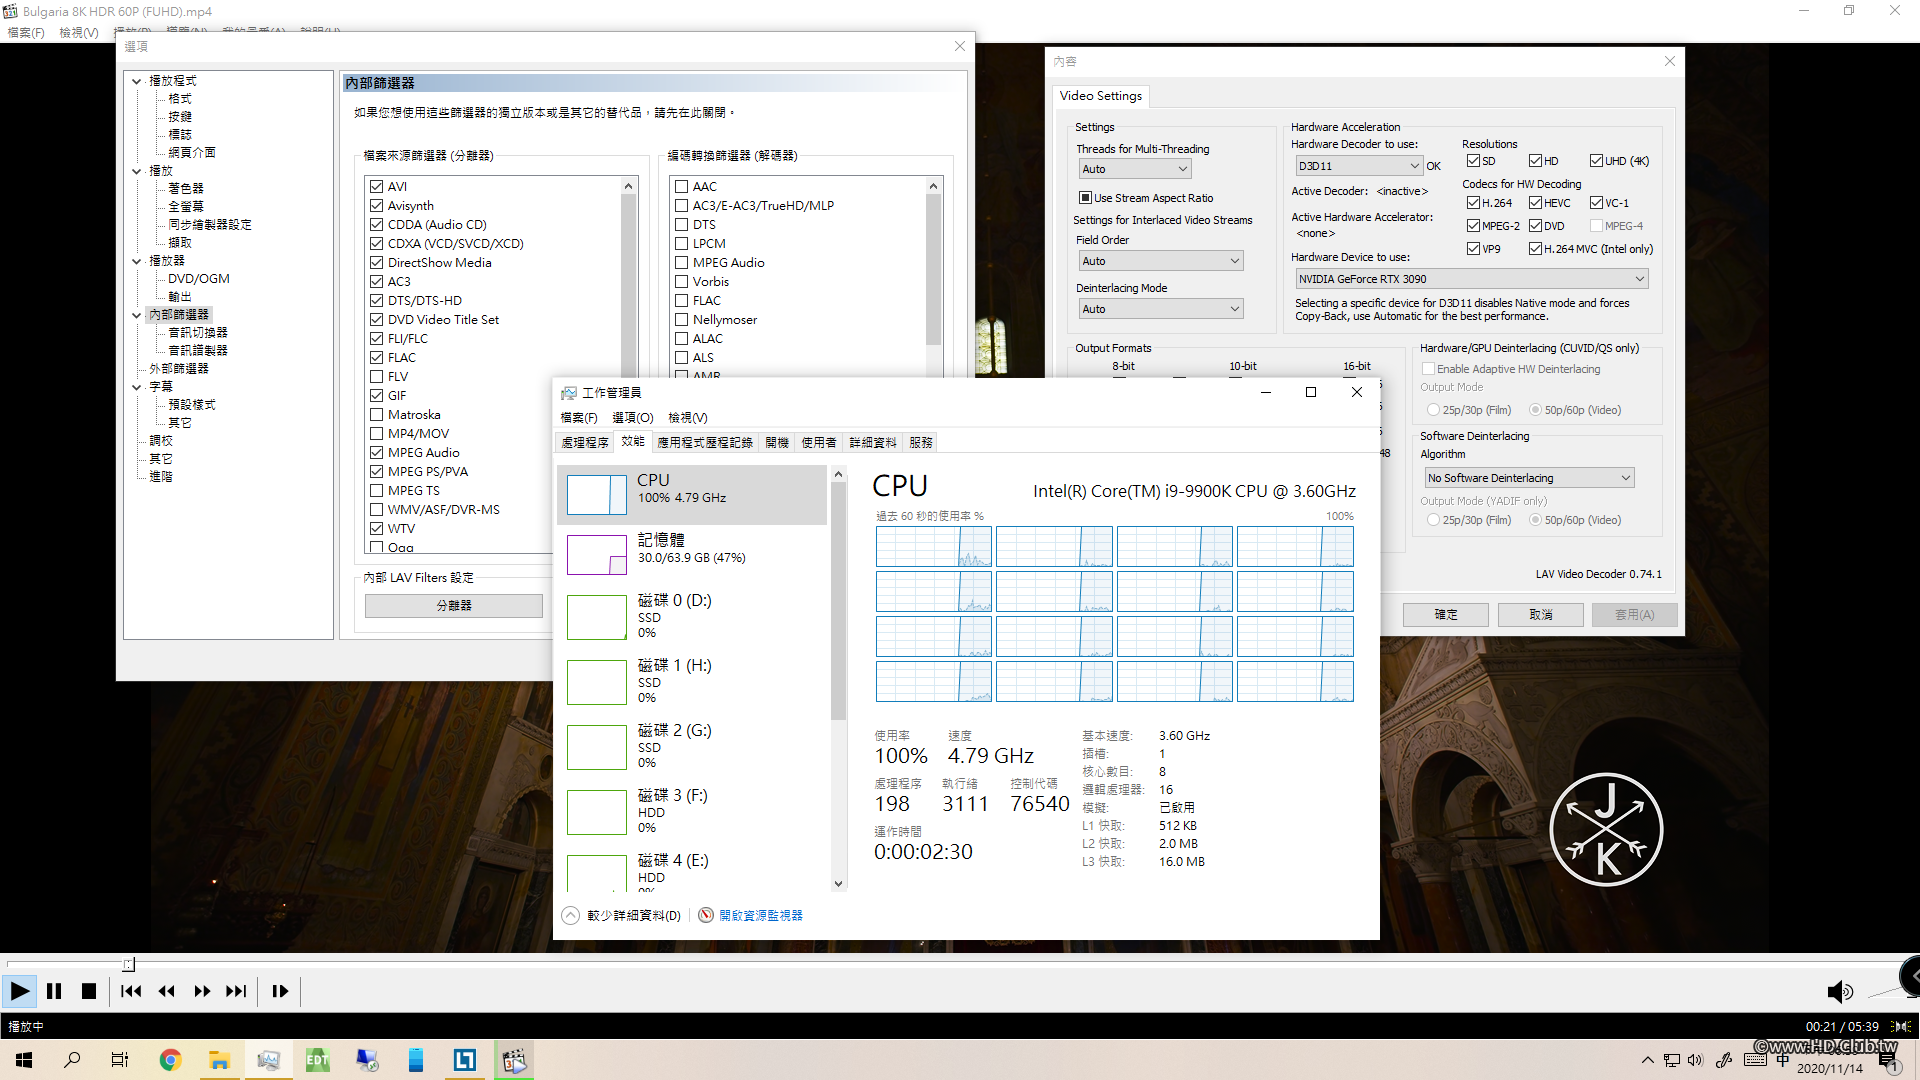
Task: Open the 選項 menu in Task Manager
Action: tap(632, 417)
